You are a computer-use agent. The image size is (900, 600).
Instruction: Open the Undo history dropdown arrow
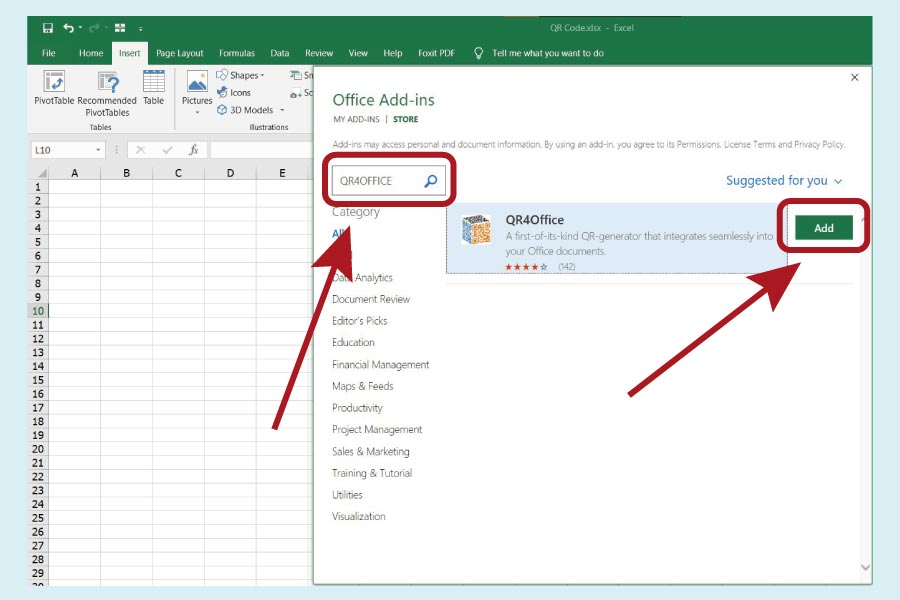pyautogui.click(x=80, y=28)
